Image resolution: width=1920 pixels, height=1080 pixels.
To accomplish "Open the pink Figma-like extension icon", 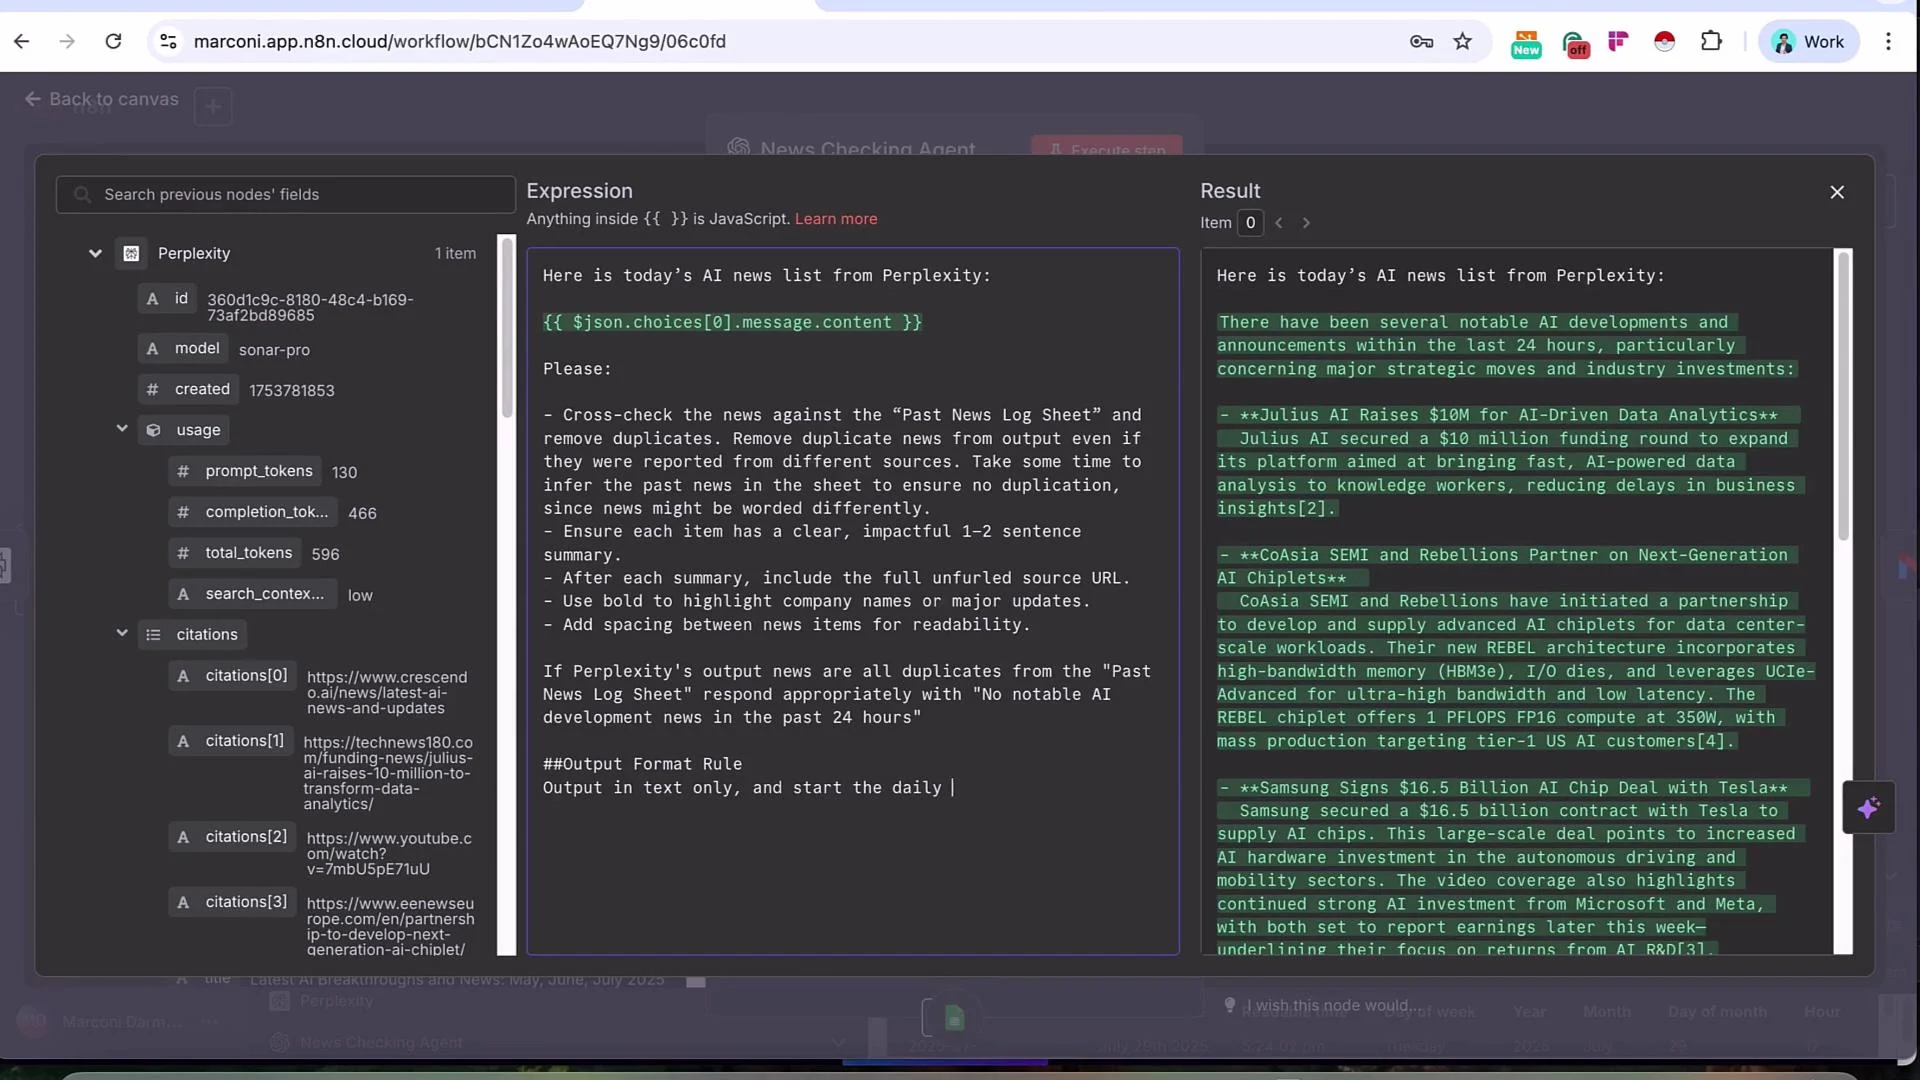I will 1618,41.
